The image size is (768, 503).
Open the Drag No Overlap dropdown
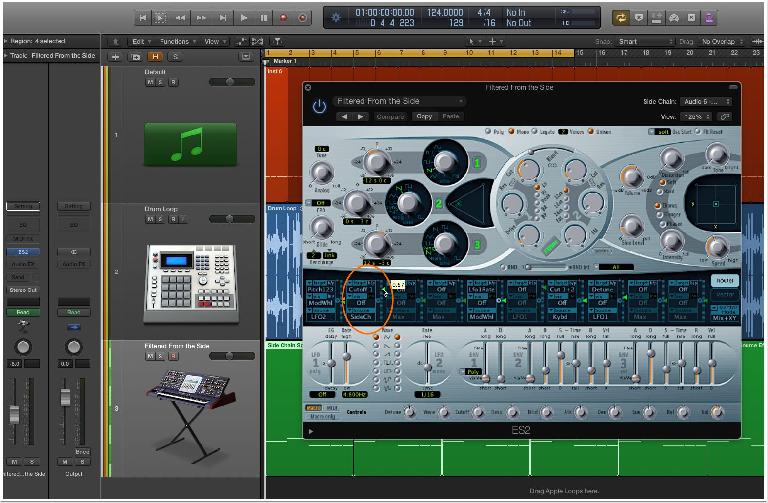coord(721,42)
